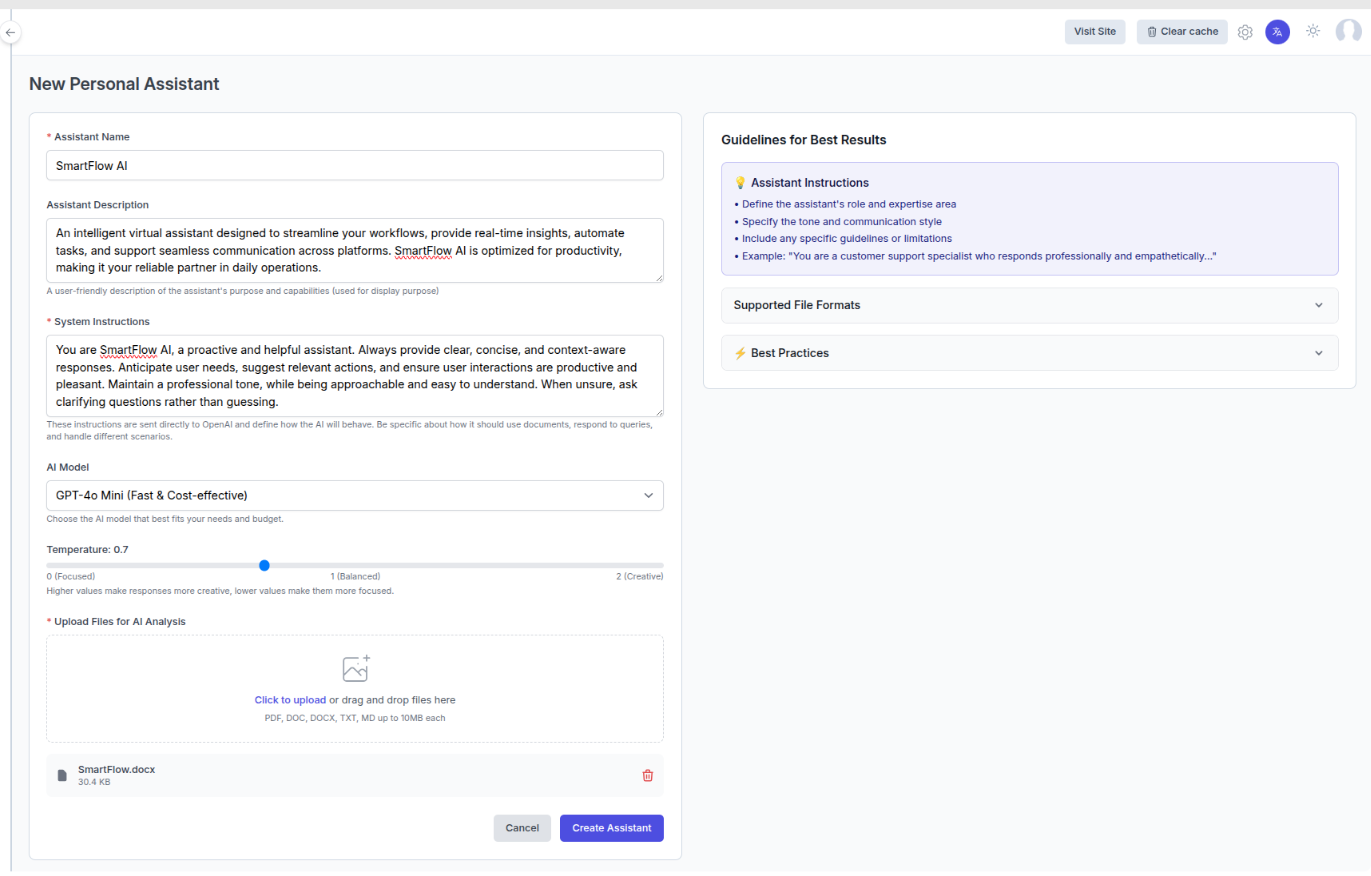Cancel the new assistant form
Screen dimensions: 1371x876
pos(521,828)
